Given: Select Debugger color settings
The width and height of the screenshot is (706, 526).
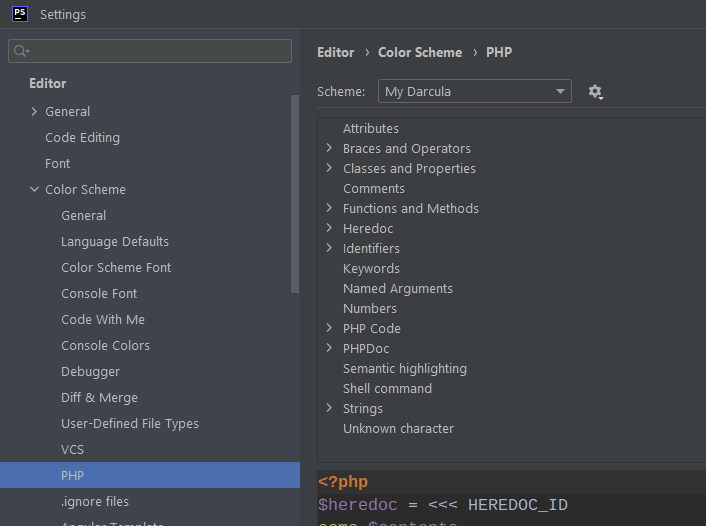Looking at the screenshot, I should pos(91,372).
